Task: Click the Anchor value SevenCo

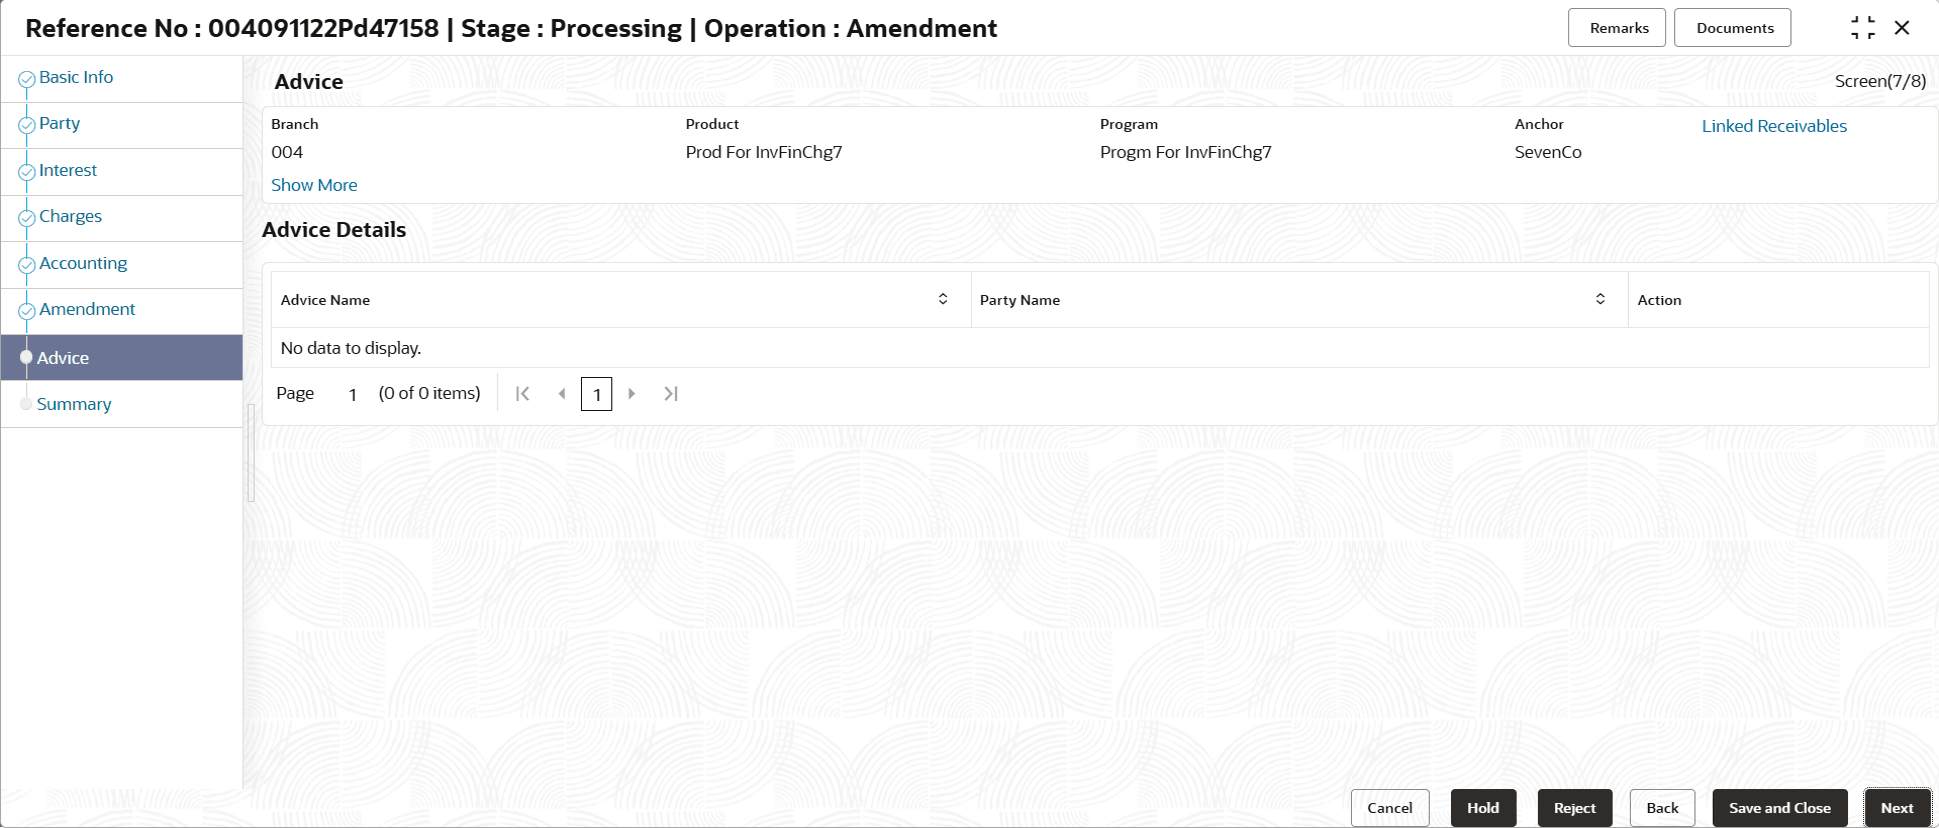Action: point(1548,152)
